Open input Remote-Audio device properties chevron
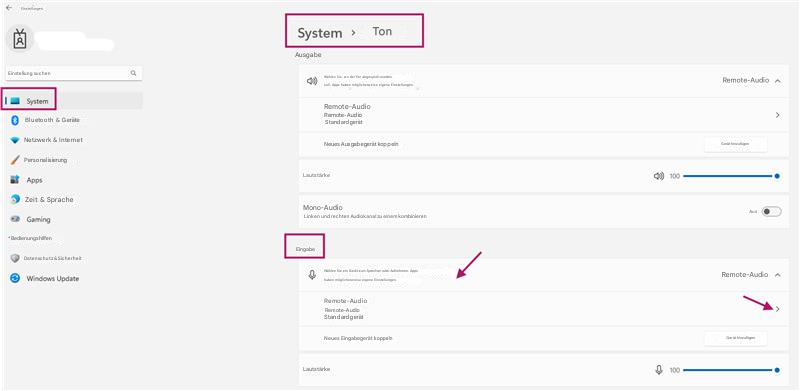800x391 pixels. 778,309
